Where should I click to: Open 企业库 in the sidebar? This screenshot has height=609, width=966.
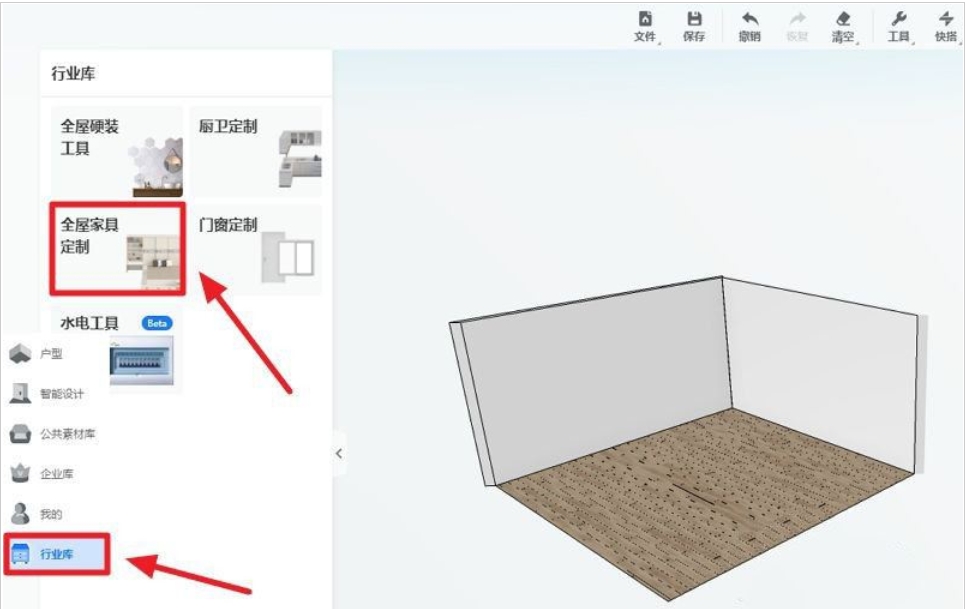pos(42,474)
